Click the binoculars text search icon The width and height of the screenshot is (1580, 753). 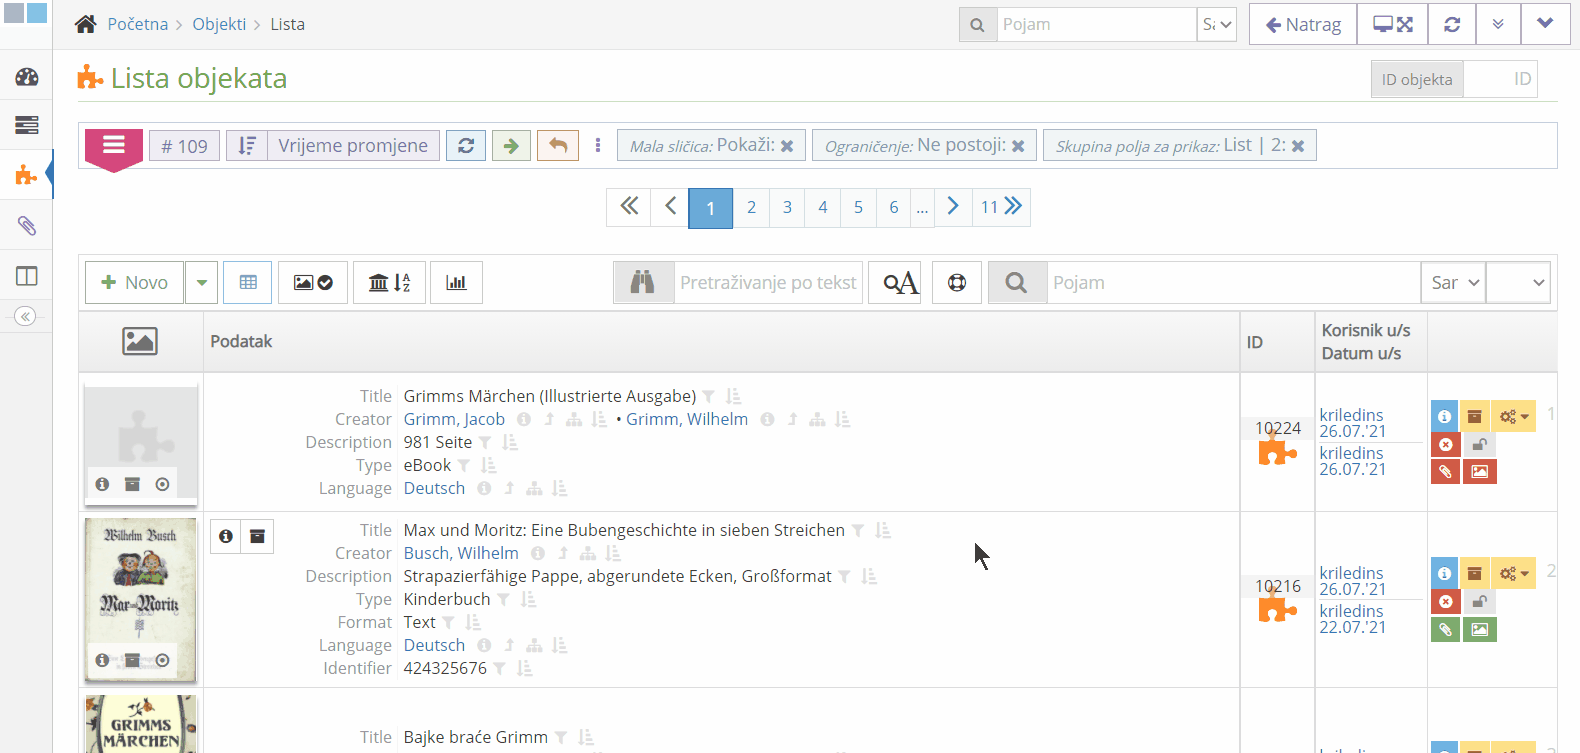click(x=642, y=283)
